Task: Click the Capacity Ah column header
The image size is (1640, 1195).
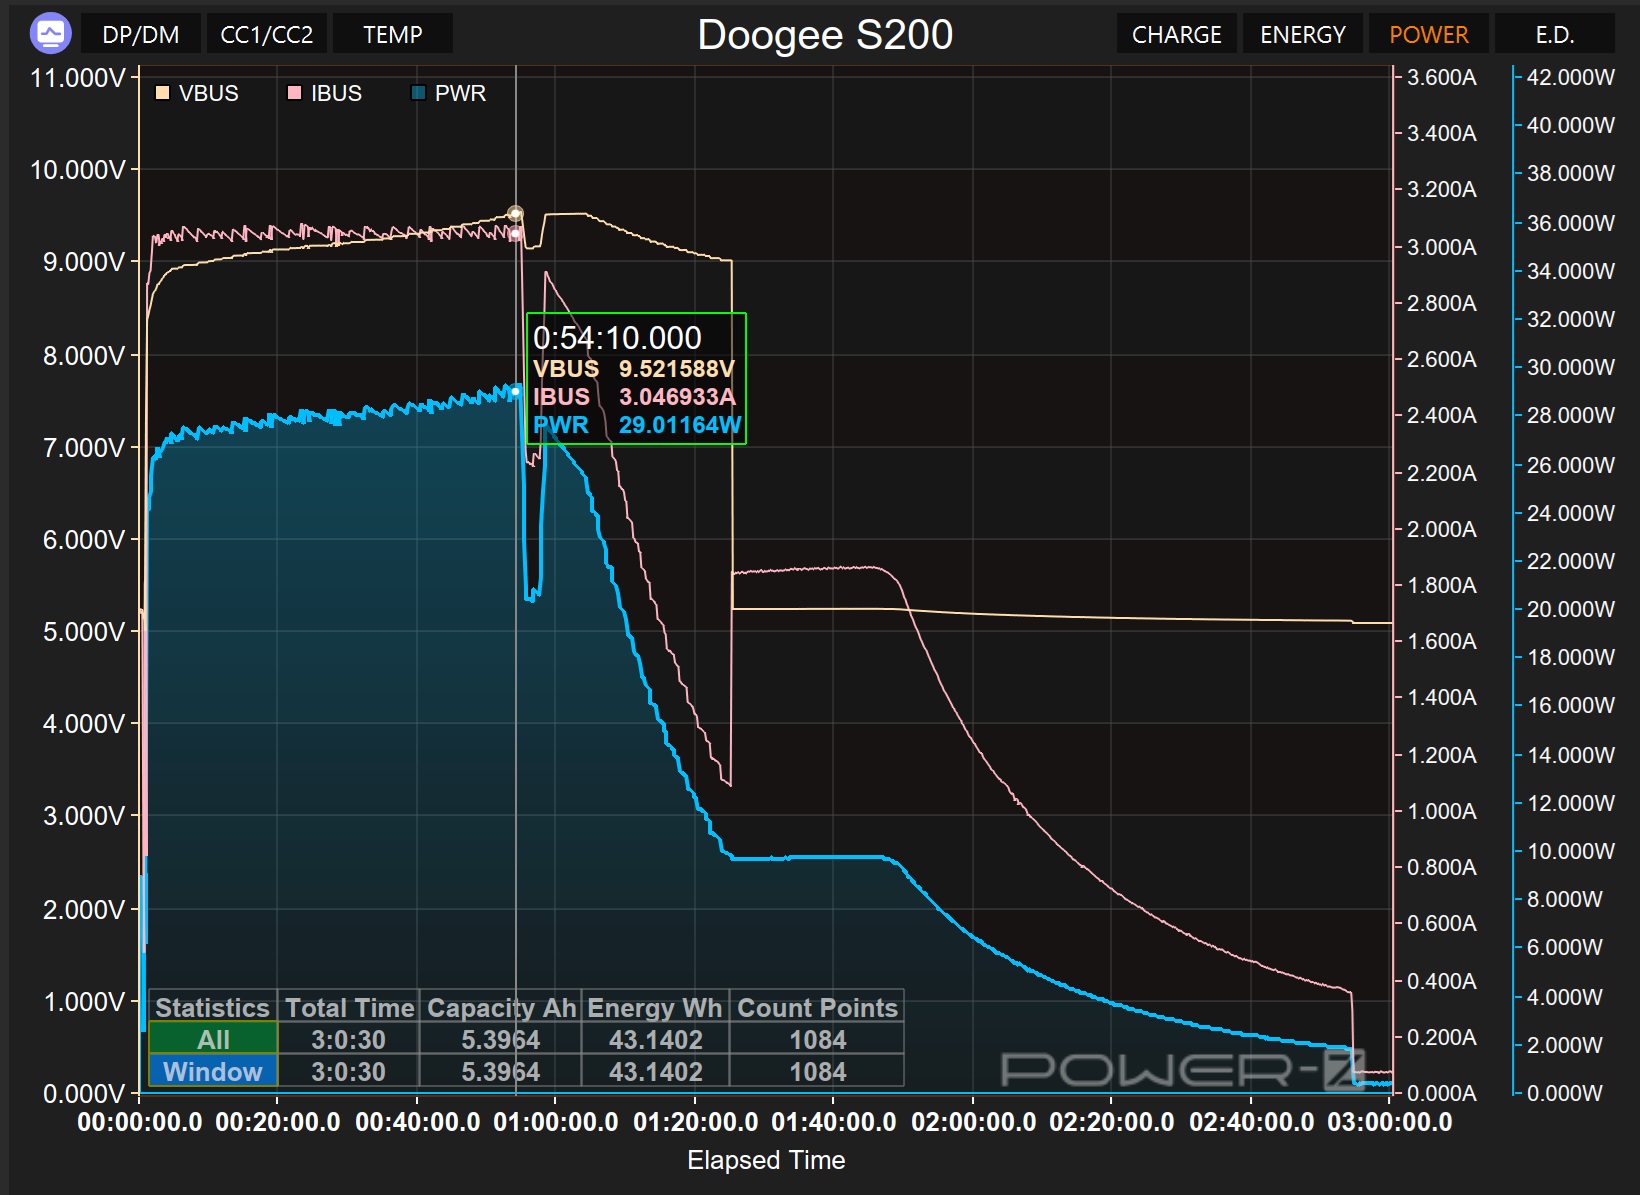Action: tap(501, 1008)
